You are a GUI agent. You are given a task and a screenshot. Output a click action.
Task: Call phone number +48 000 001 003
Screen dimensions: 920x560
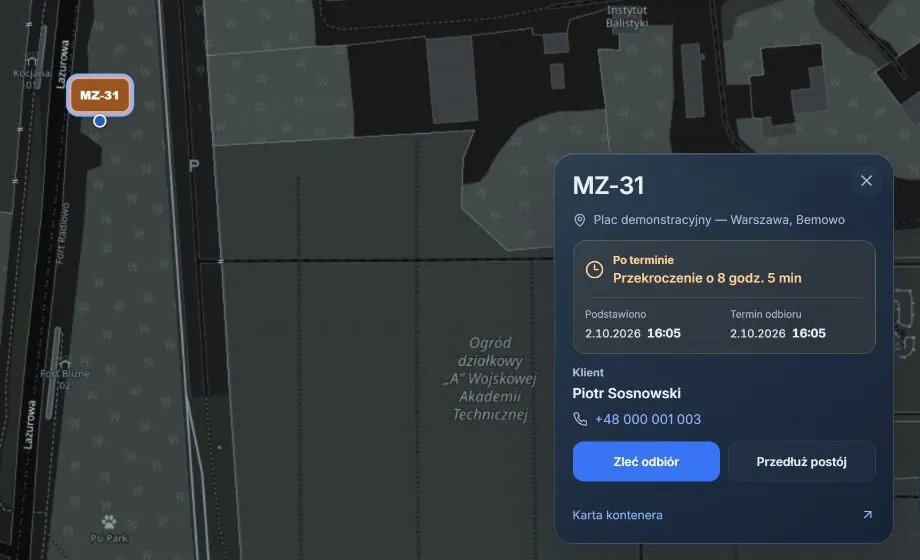click(x=648, y=419)
